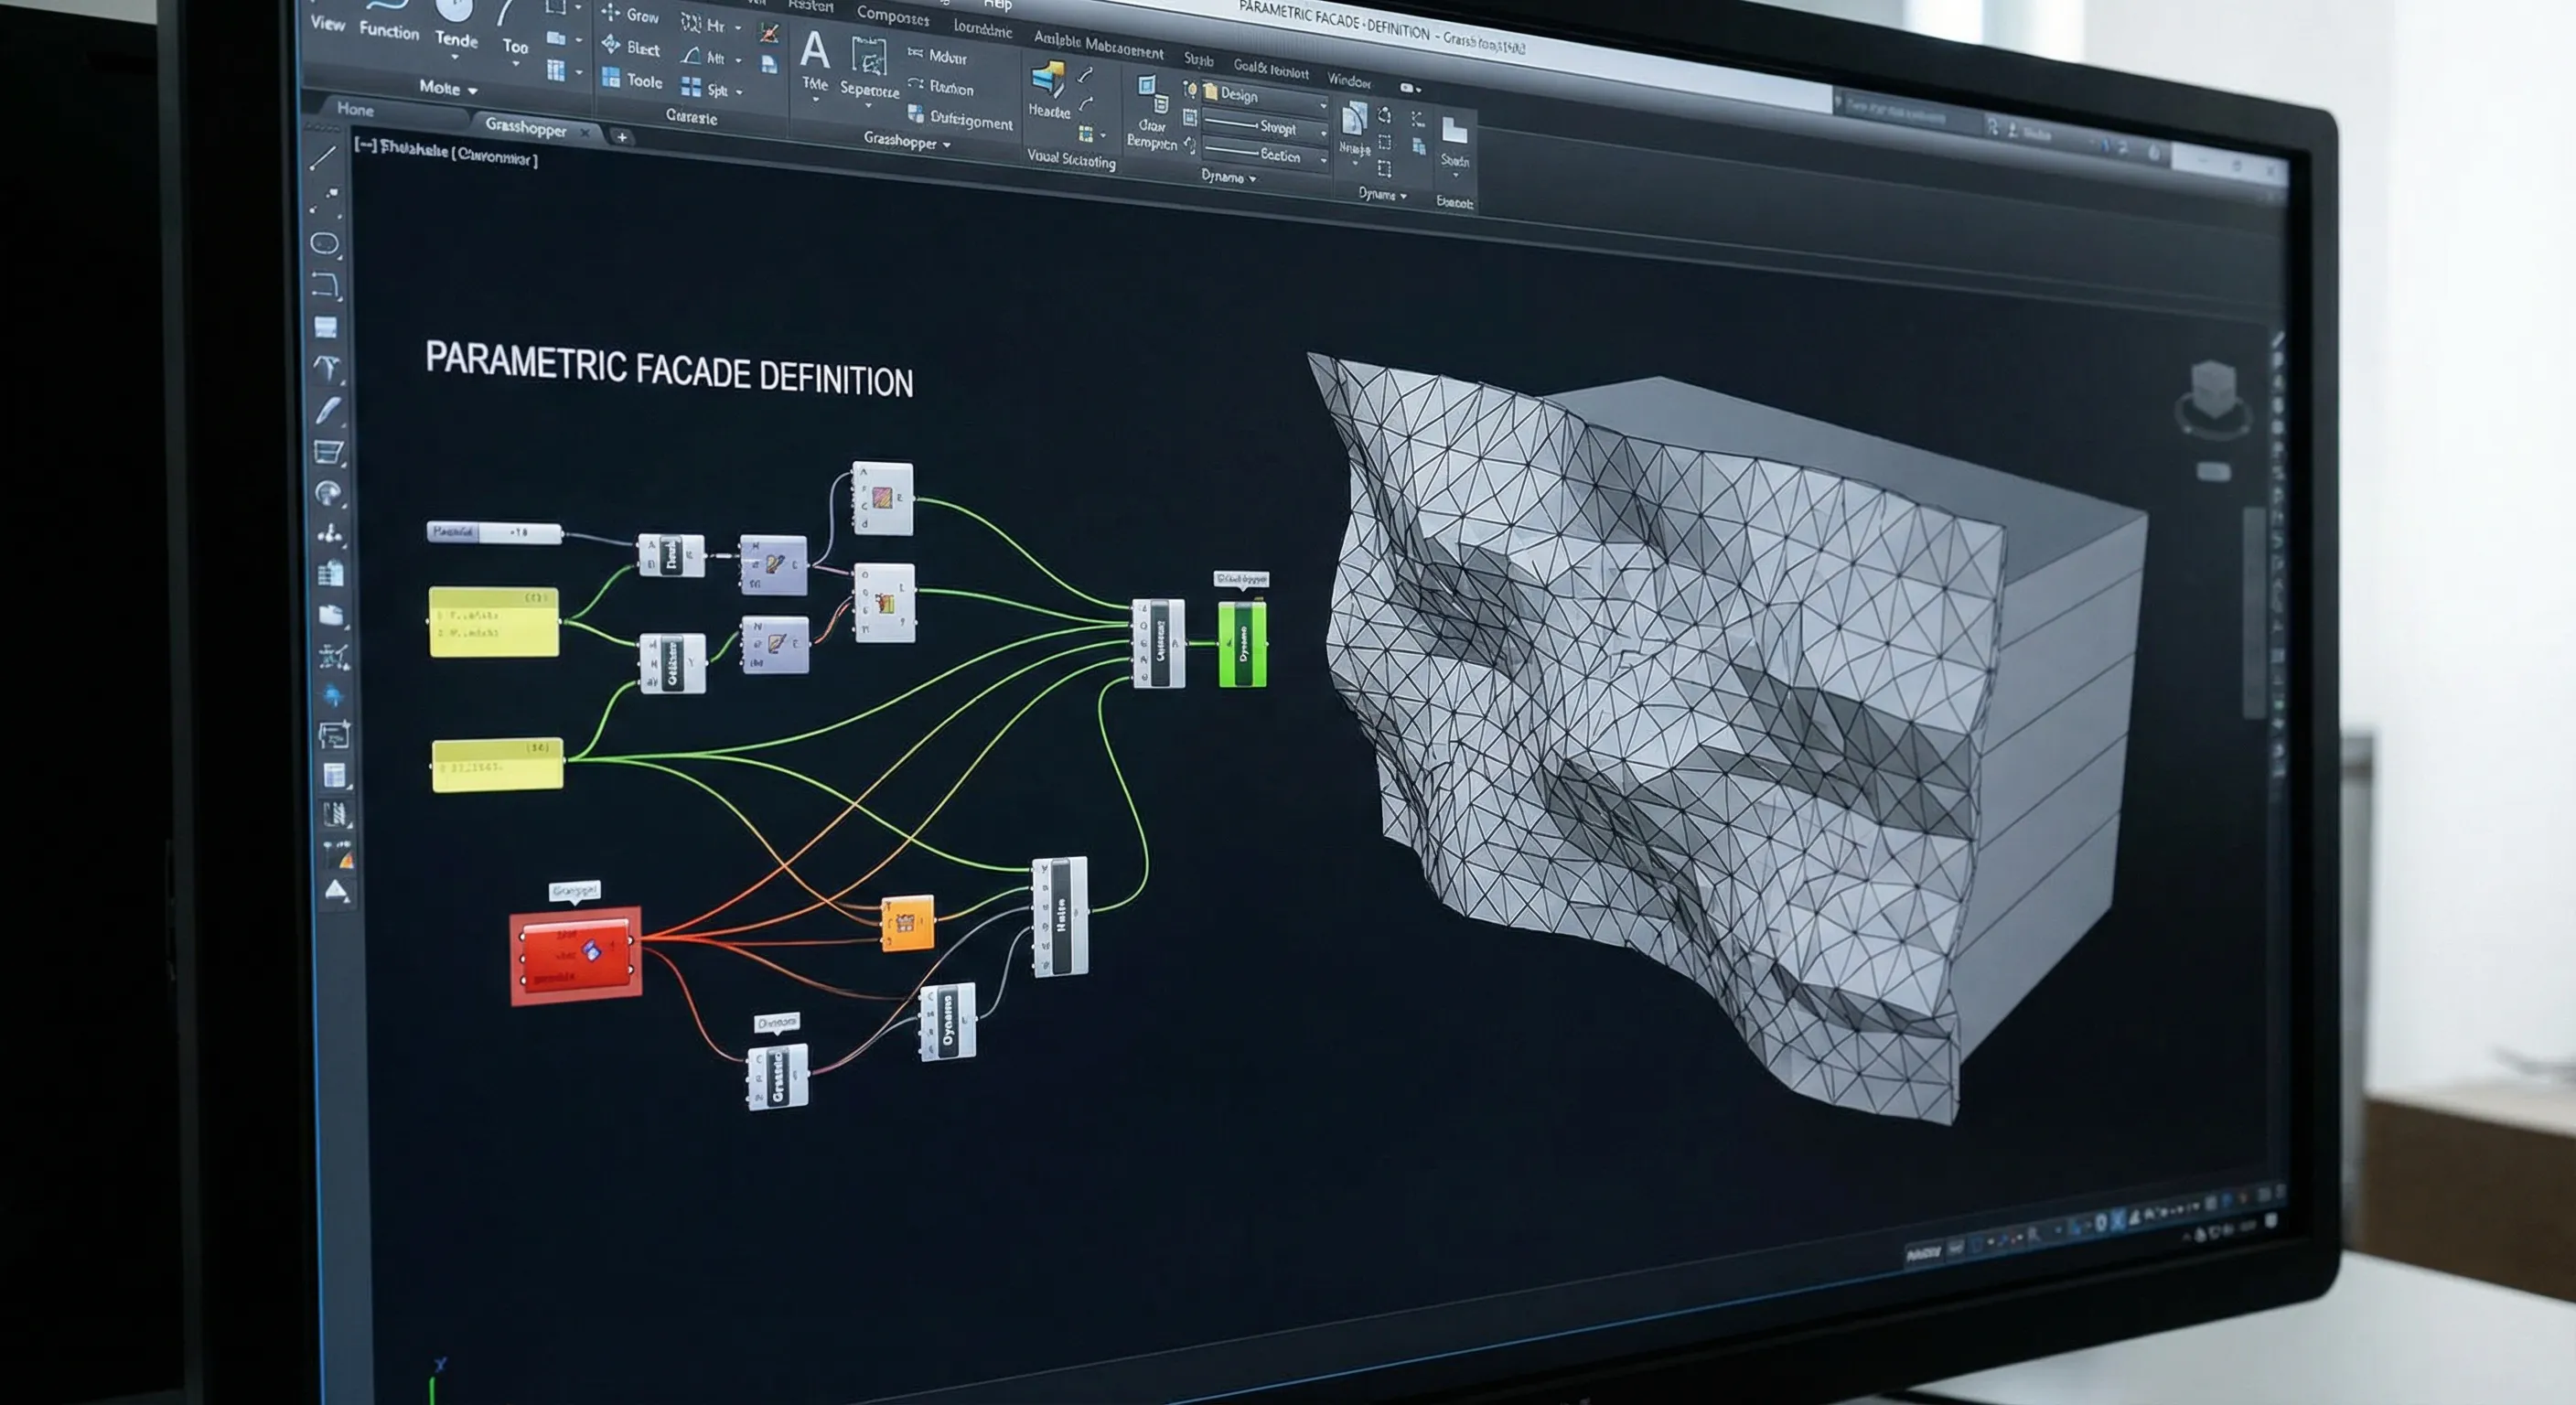Click the Text (A) tool in the ribbon
Viewport: 2576px width, 1405px height.
click(x=814, y=52)
